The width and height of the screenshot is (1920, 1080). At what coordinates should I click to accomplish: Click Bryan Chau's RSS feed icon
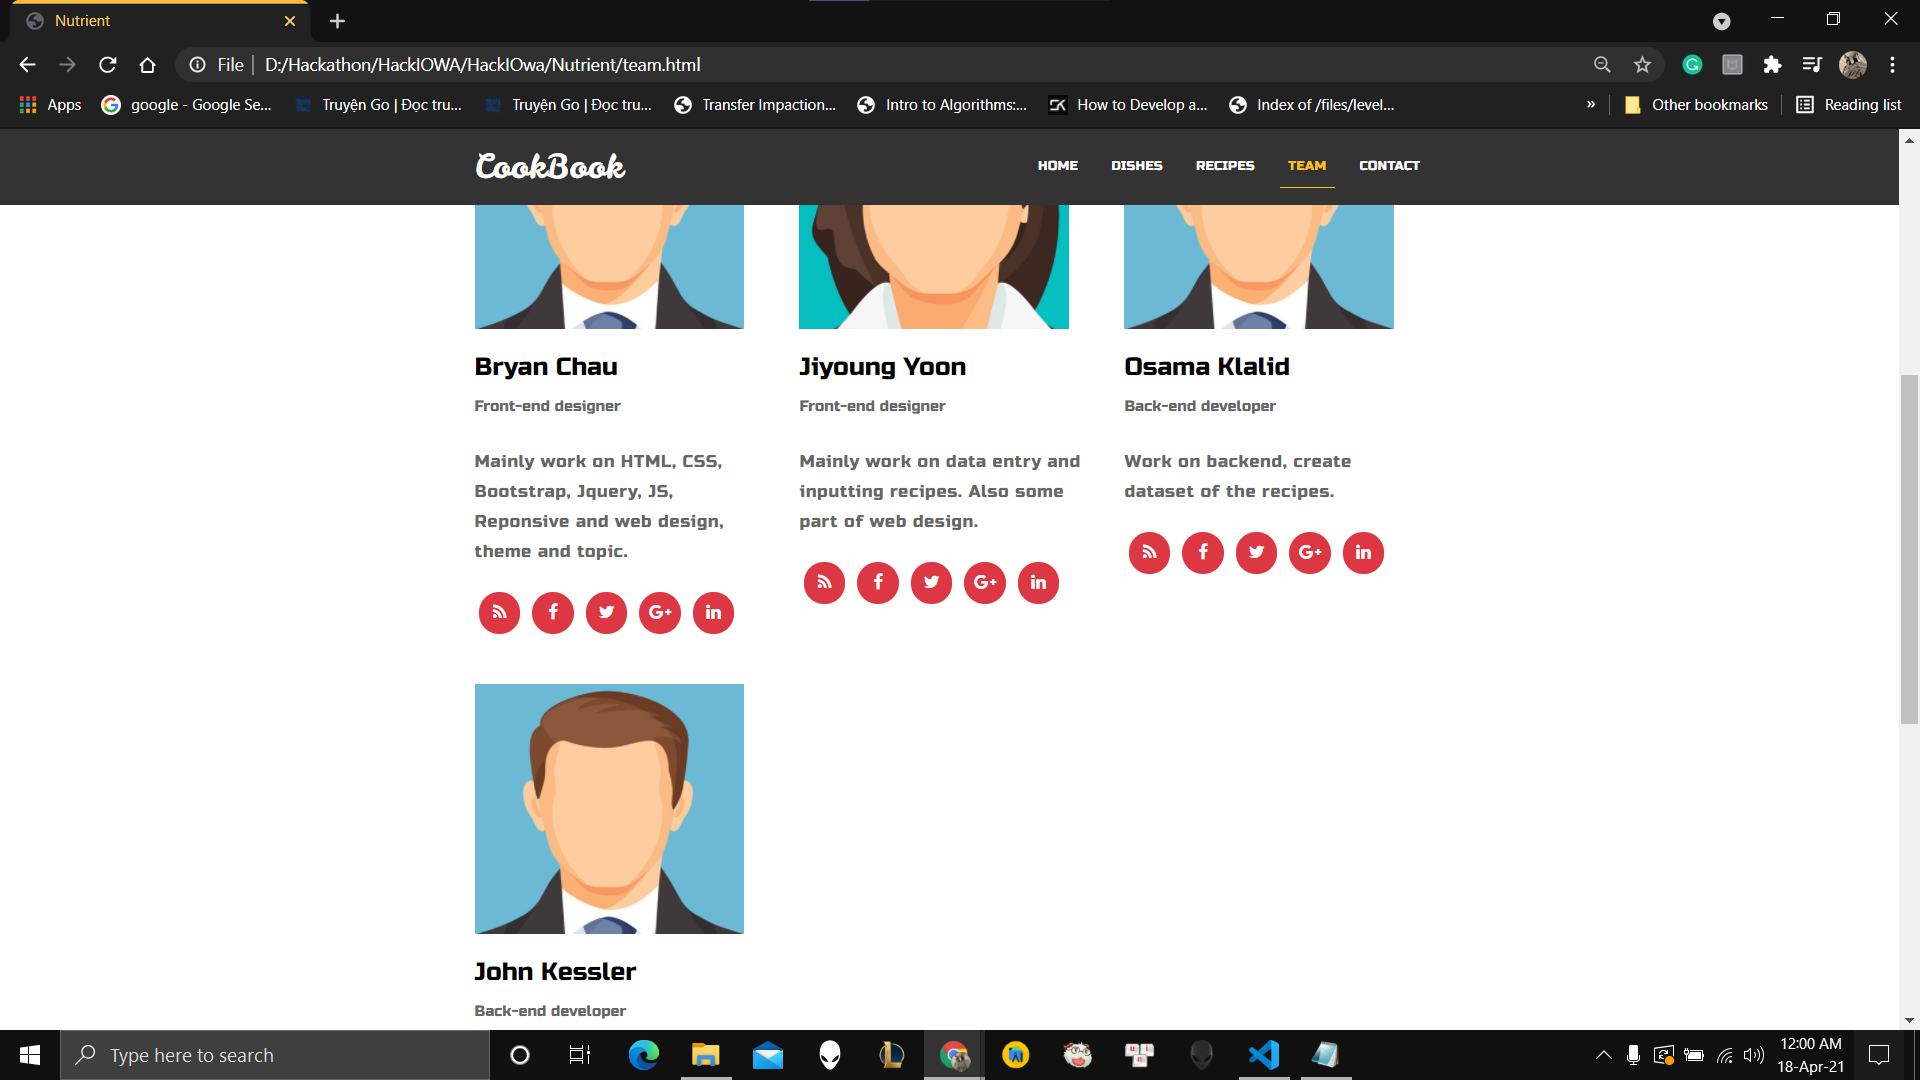click(499, 613)
